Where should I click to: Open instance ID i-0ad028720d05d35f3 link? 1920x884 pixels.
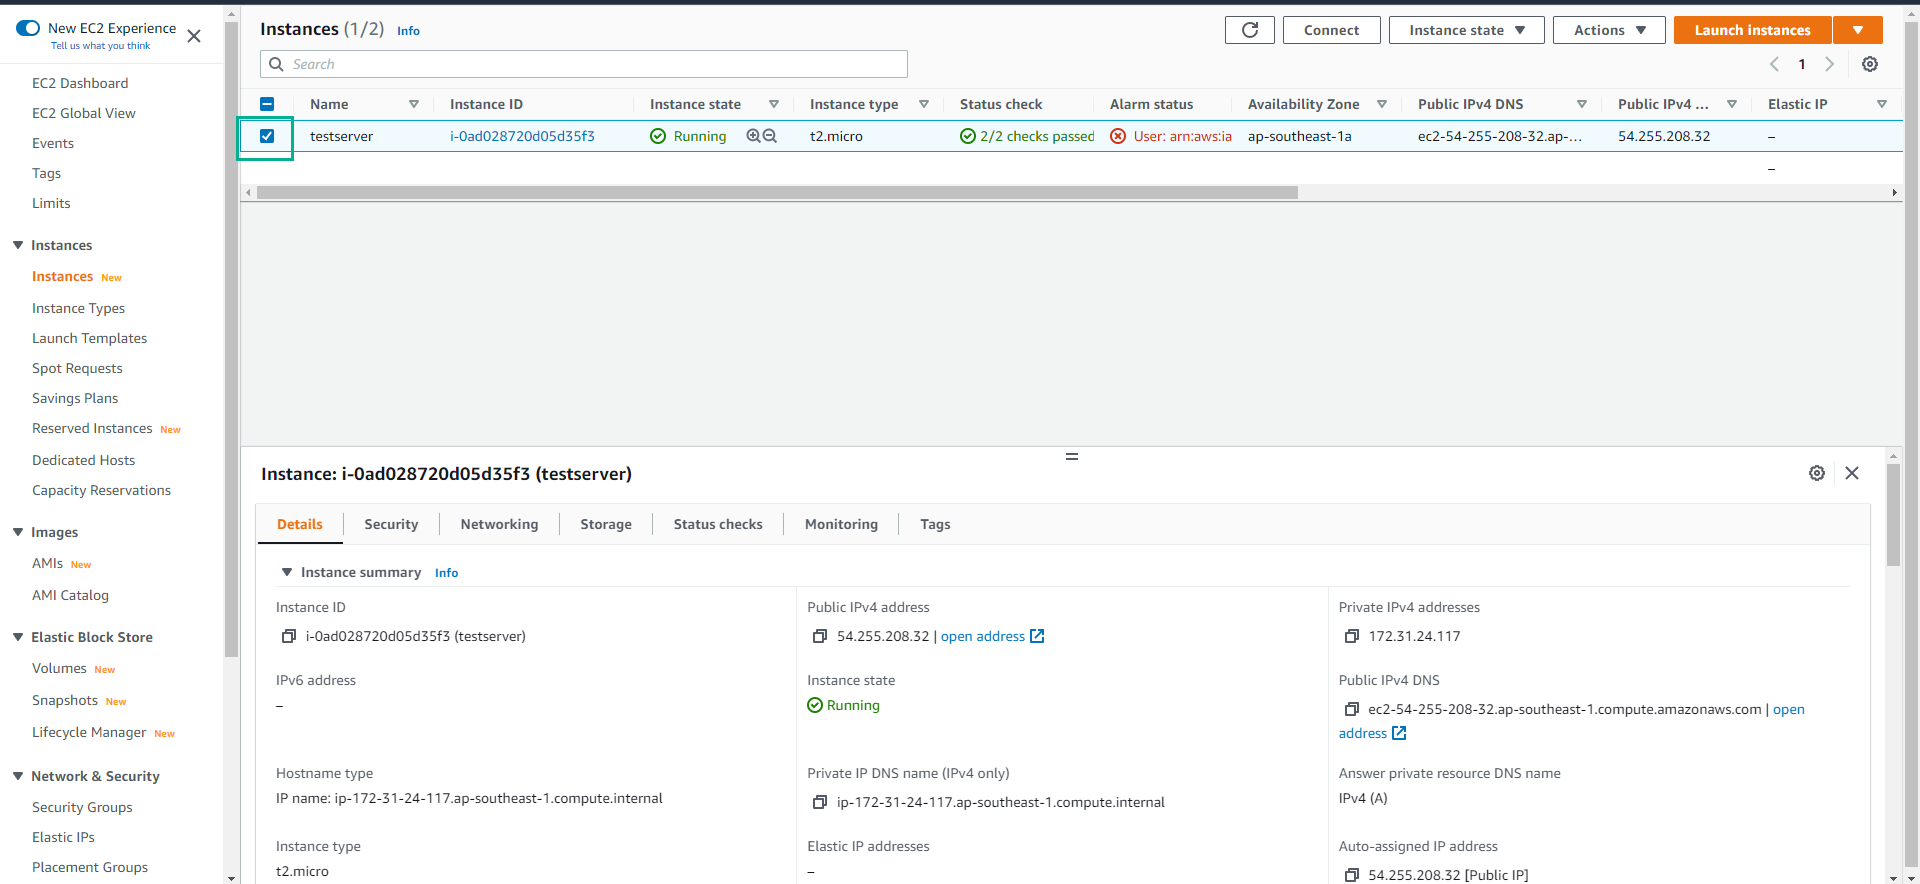(x=522, y=136)
